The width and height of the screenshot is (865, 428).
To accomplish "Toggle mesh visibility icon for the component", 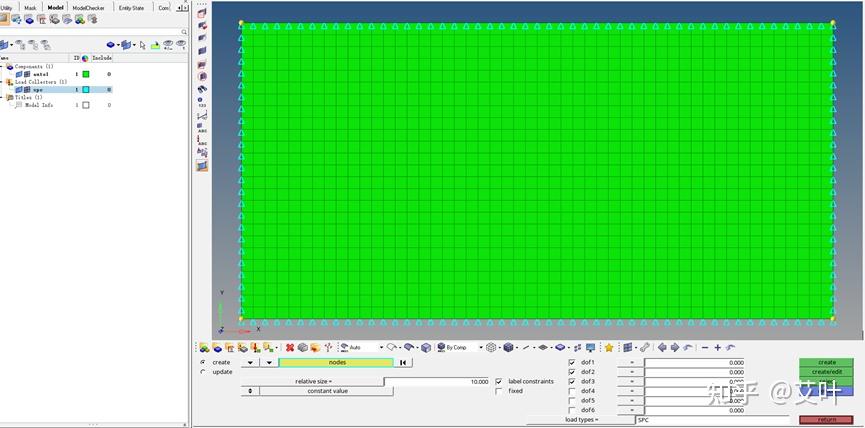I will click(27, 74).
